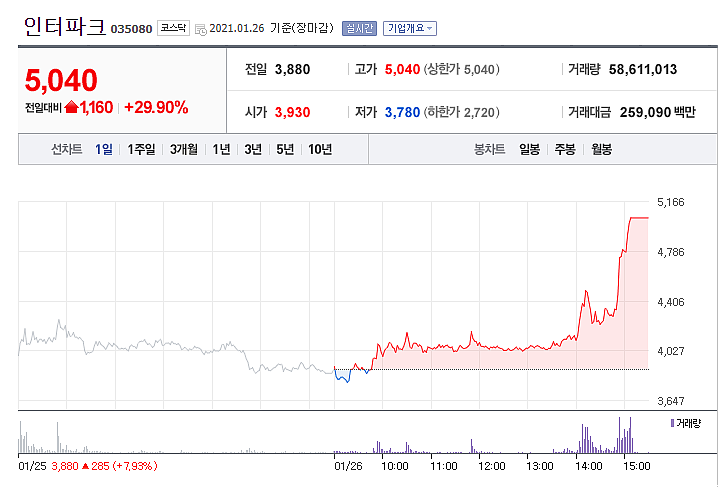Click the calendar clock icon beside date
The image size is (718, 487).
(x=201, y=30)
